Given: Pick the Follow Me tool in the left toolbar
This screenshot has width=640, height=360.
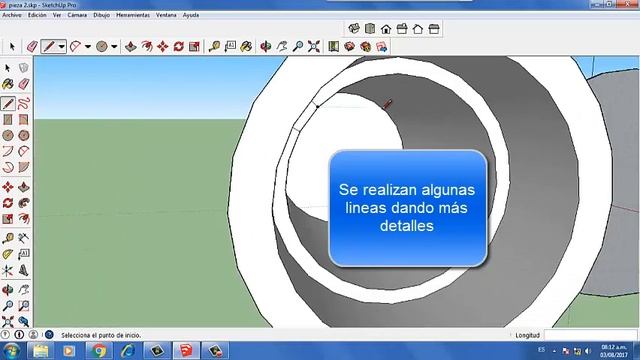Looking at the screenshot, I should 24,203.
